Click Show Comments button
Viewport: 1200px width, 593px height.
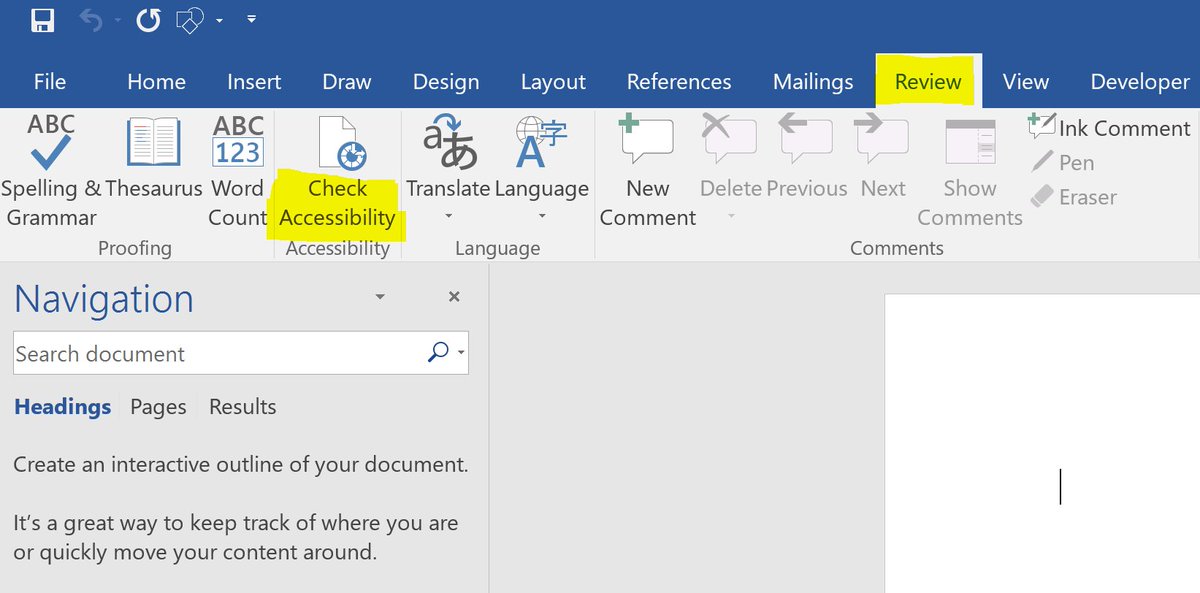[969, 172]
